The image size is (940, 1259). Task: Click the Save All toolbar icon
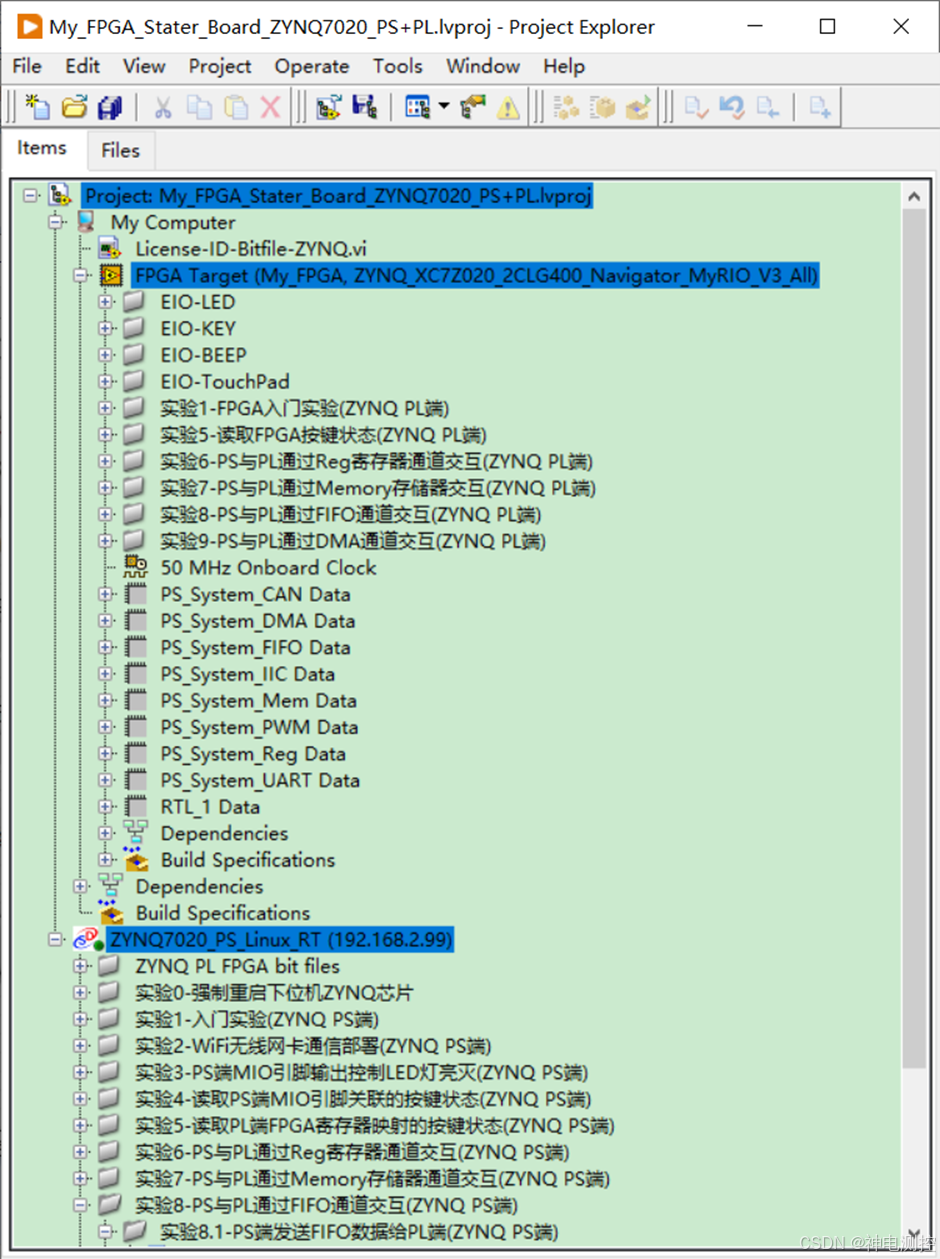click(x=109, y=107)
